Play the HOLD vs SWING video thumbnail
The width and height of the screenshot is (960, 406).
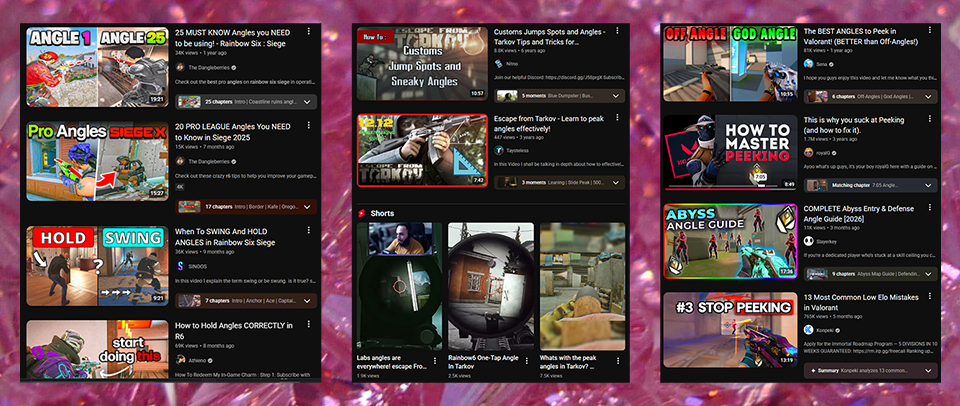click(96, 265)
